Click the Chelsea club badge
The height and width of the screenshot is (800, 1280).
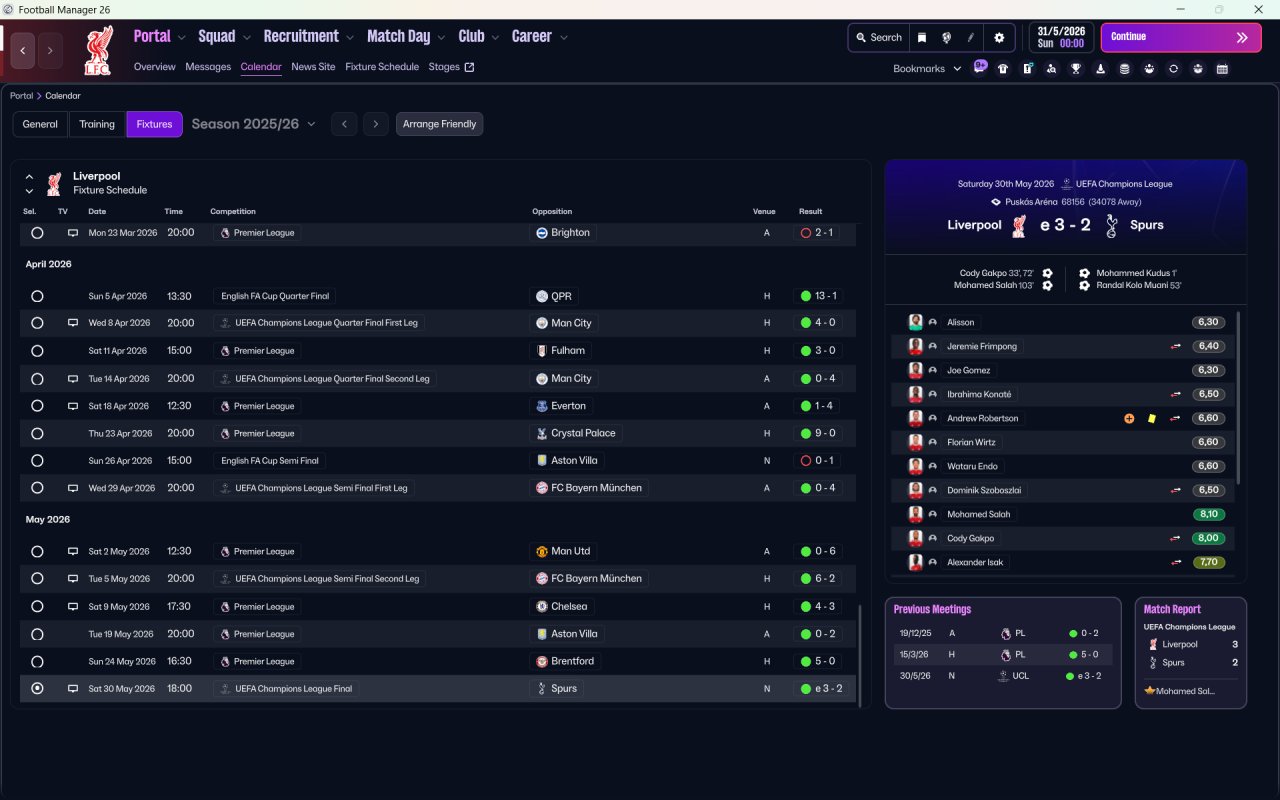[542, 607]
